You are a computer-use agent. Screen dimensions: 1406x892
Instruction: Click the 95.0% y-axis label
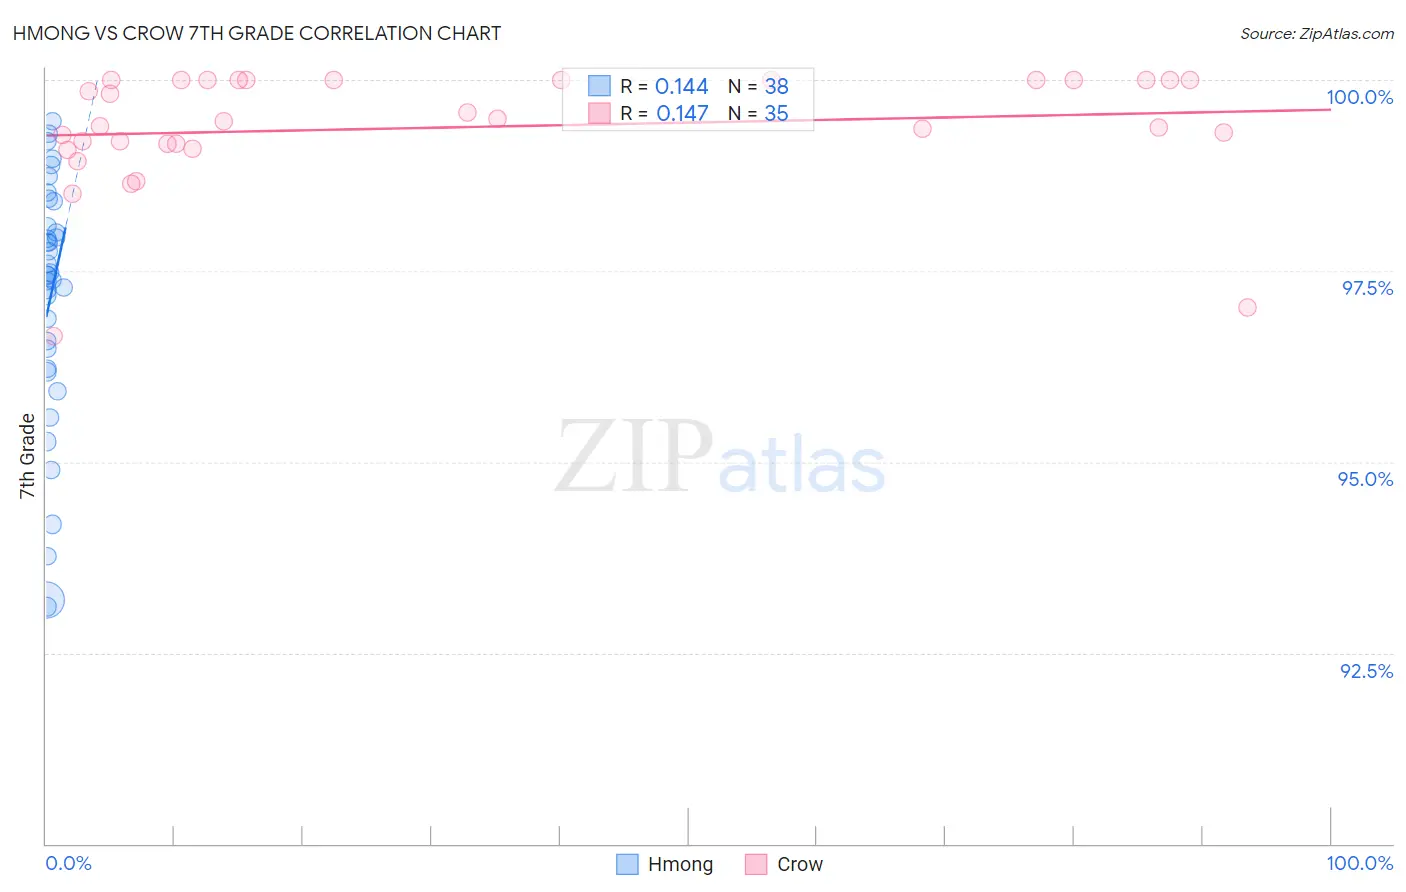(x=1366, y=479)
